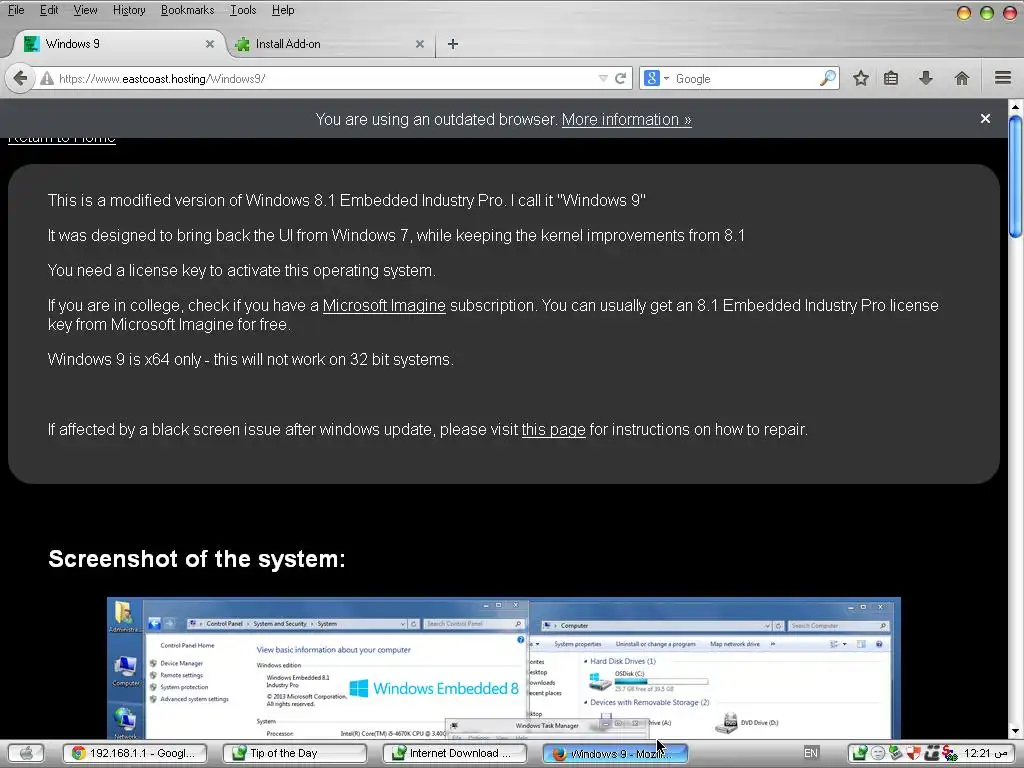Open the History menu
The height and width of the screenshot is (768, 1024).
tap(129, 10)
